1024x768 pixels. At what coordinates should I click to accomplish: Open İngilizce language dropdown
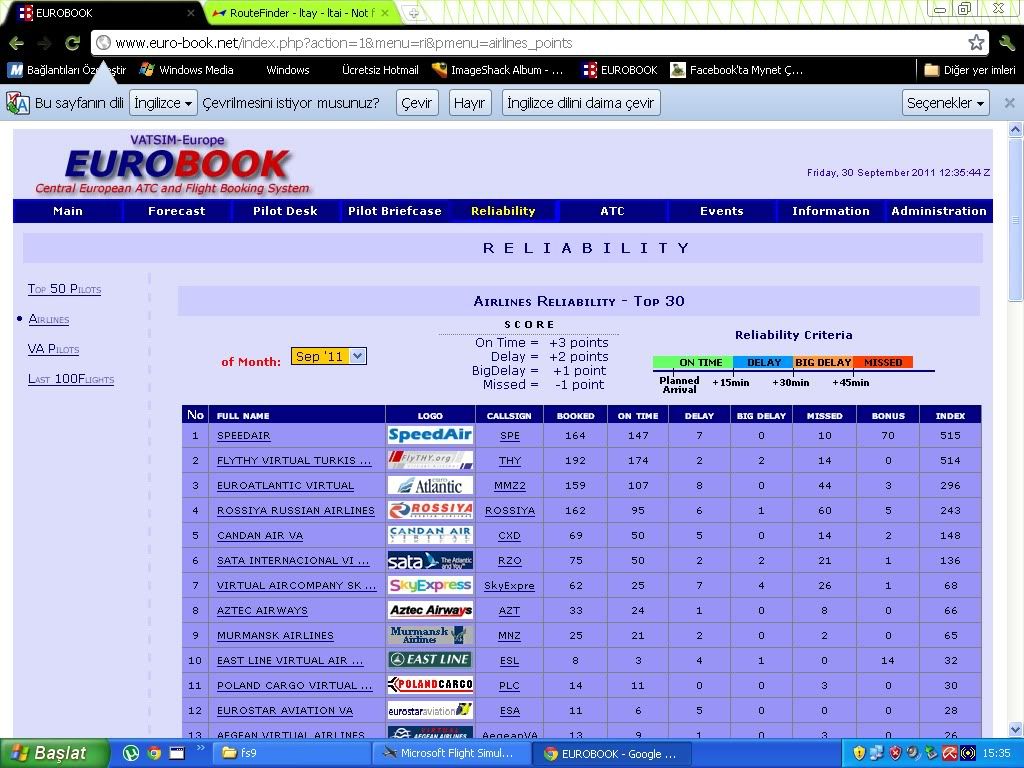[x=163, y=103]
